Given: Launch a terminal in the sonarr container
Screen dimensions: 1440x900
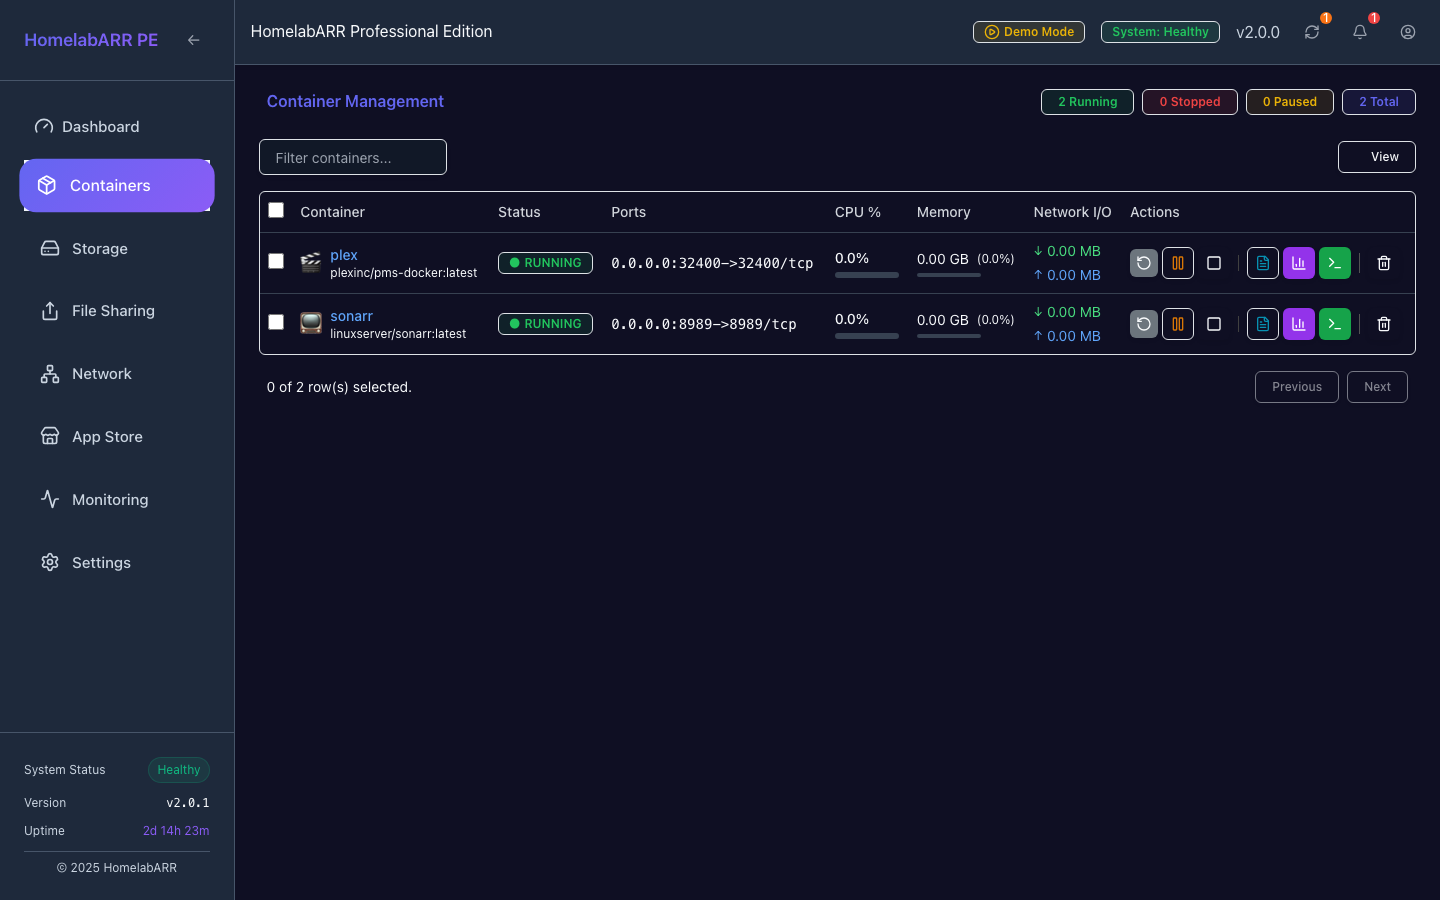Looking at the screenshot, I should click(x=1334, y=323).
